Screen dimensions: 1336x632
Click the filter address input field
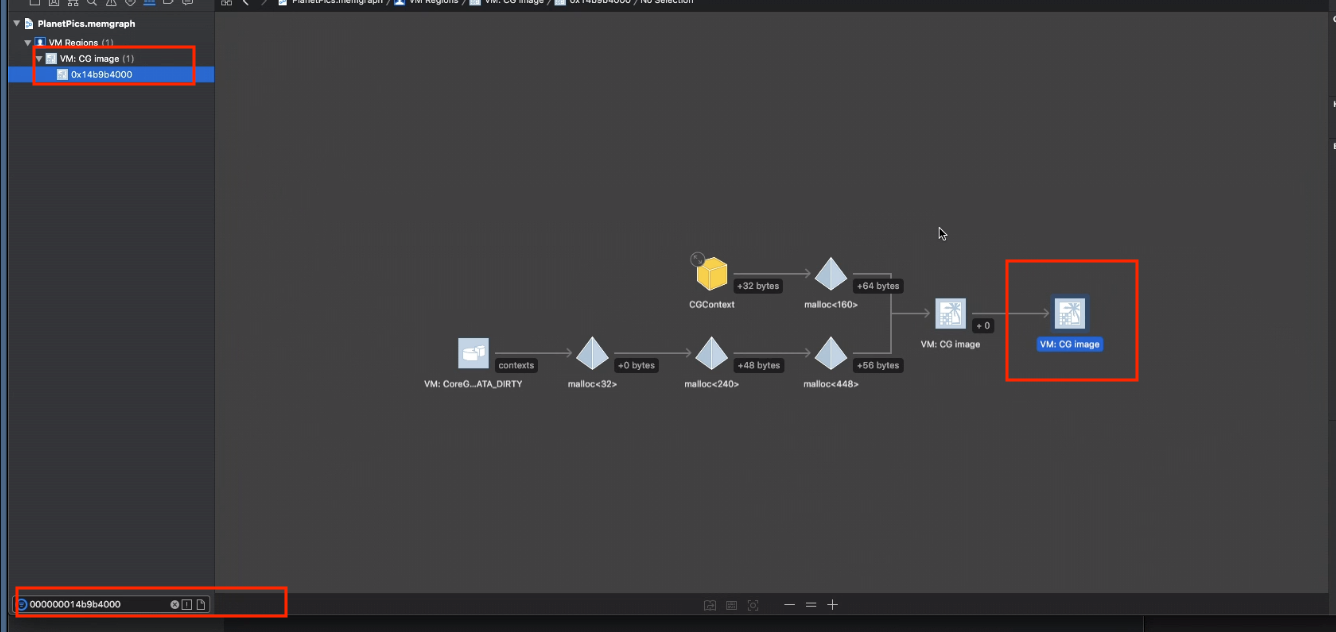(97, 604)
